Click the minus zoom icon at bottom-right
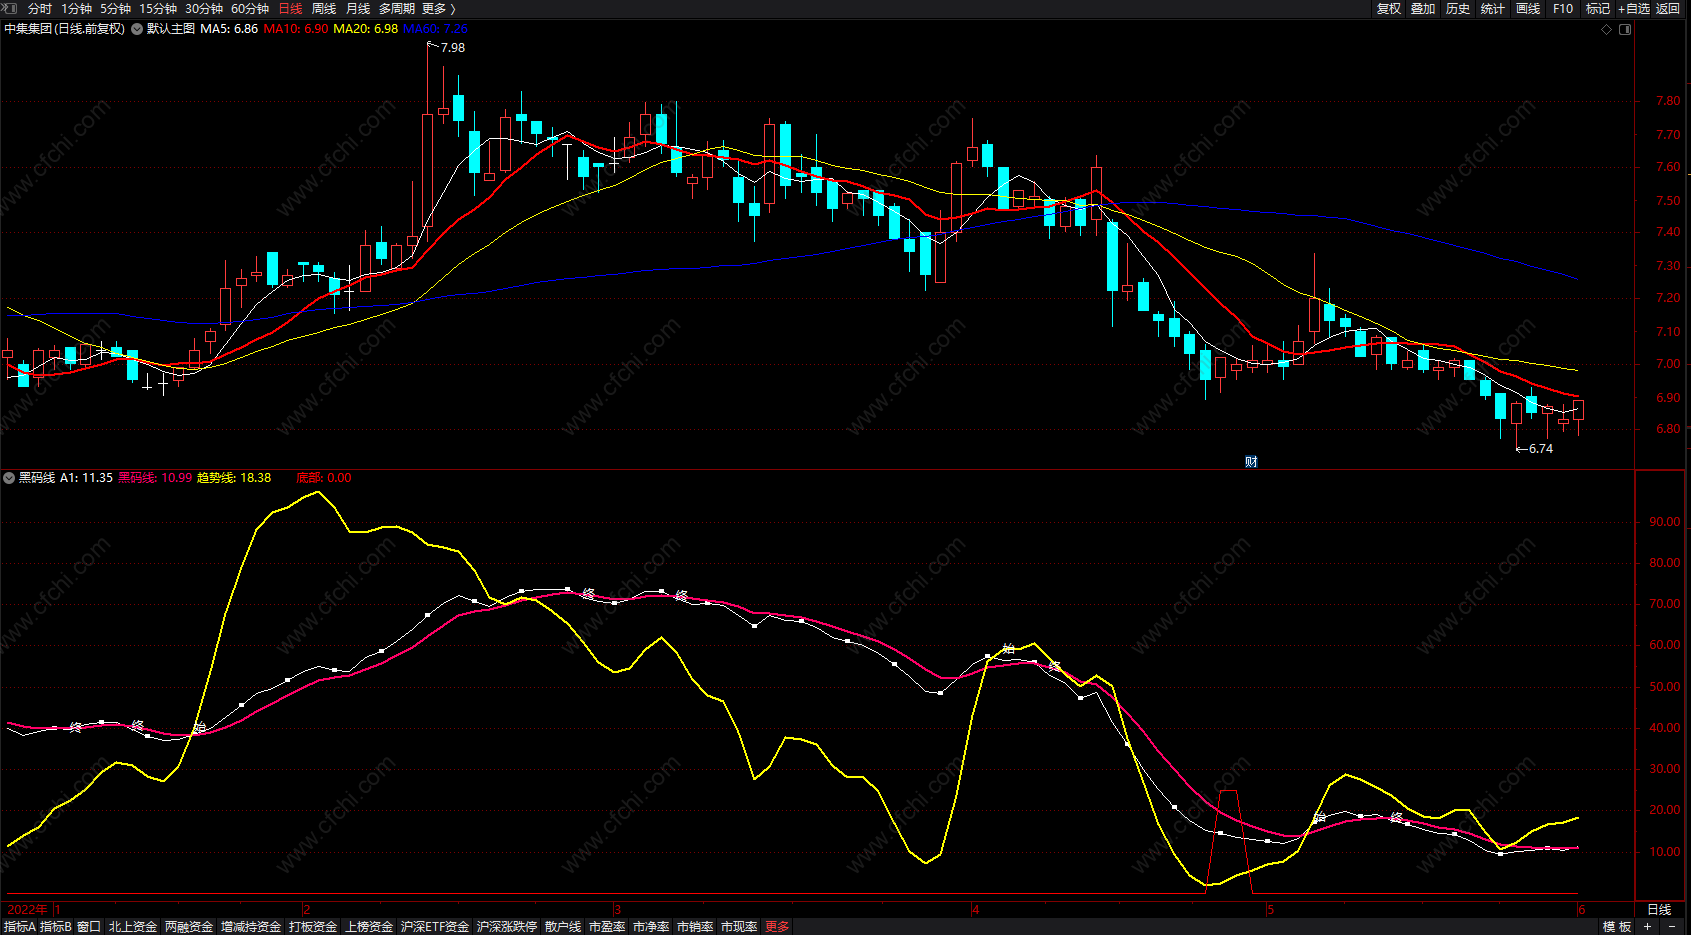Image resolution: width=1691 pixels, height=935 pixels. coord(1672,927)
